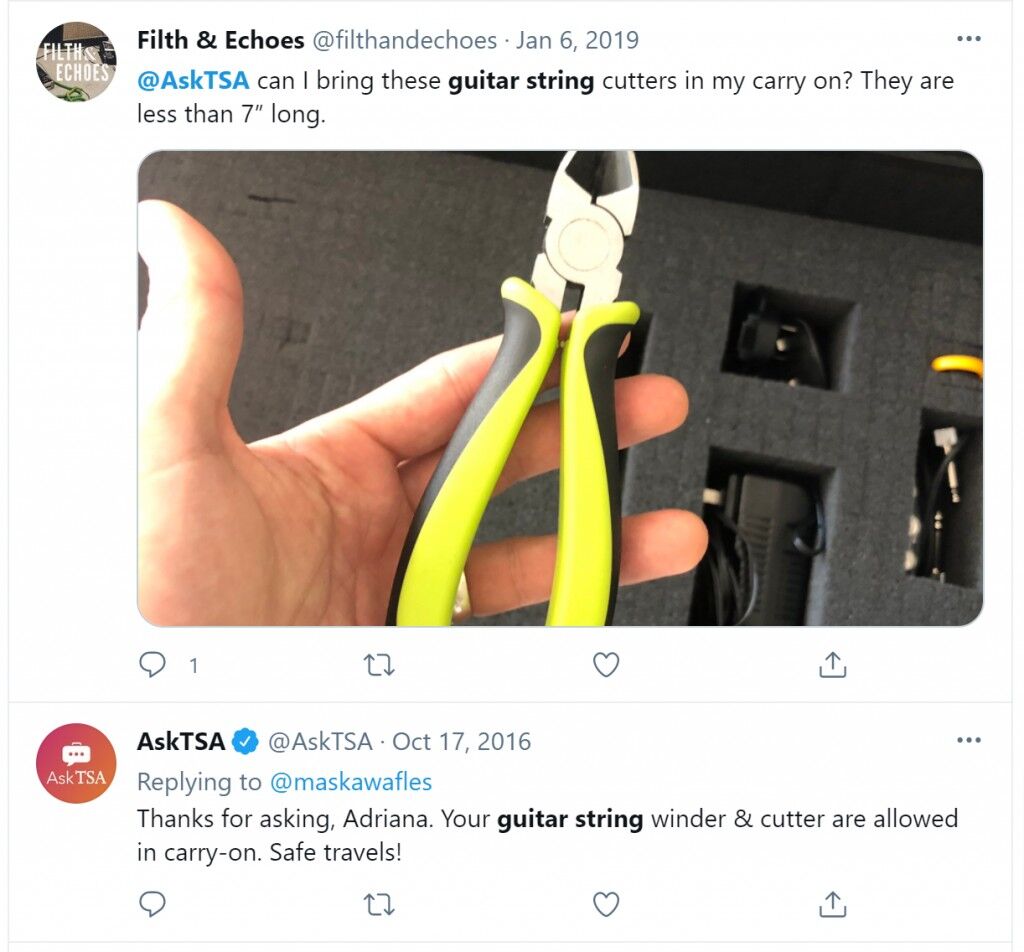Like the guitar string cutters tweet
The height and width of the screenshot is (952, 1024).
click(605, 665)
